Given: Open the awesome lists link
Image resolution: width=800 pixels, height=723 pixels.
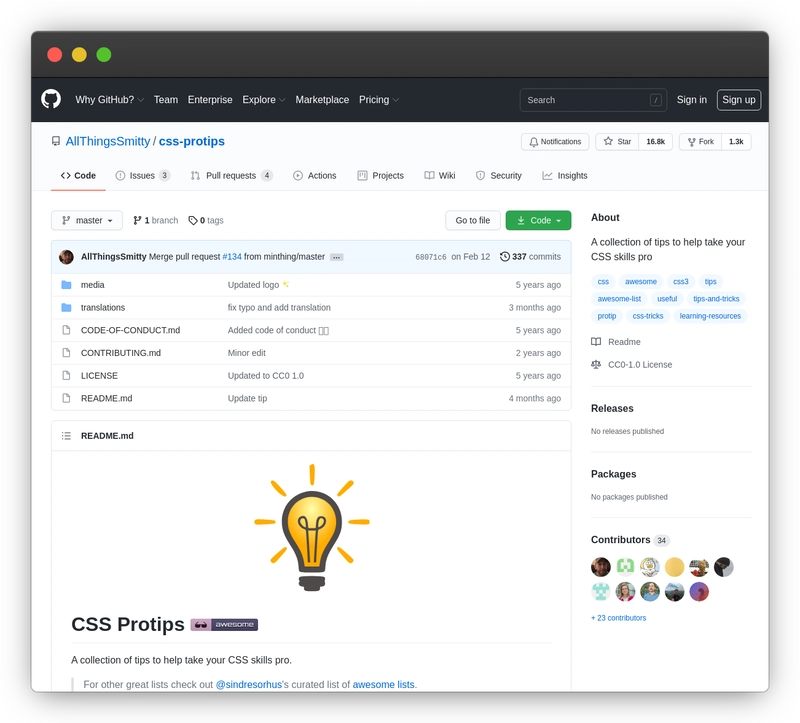Looking at the screenshot, I should [383, 684].
